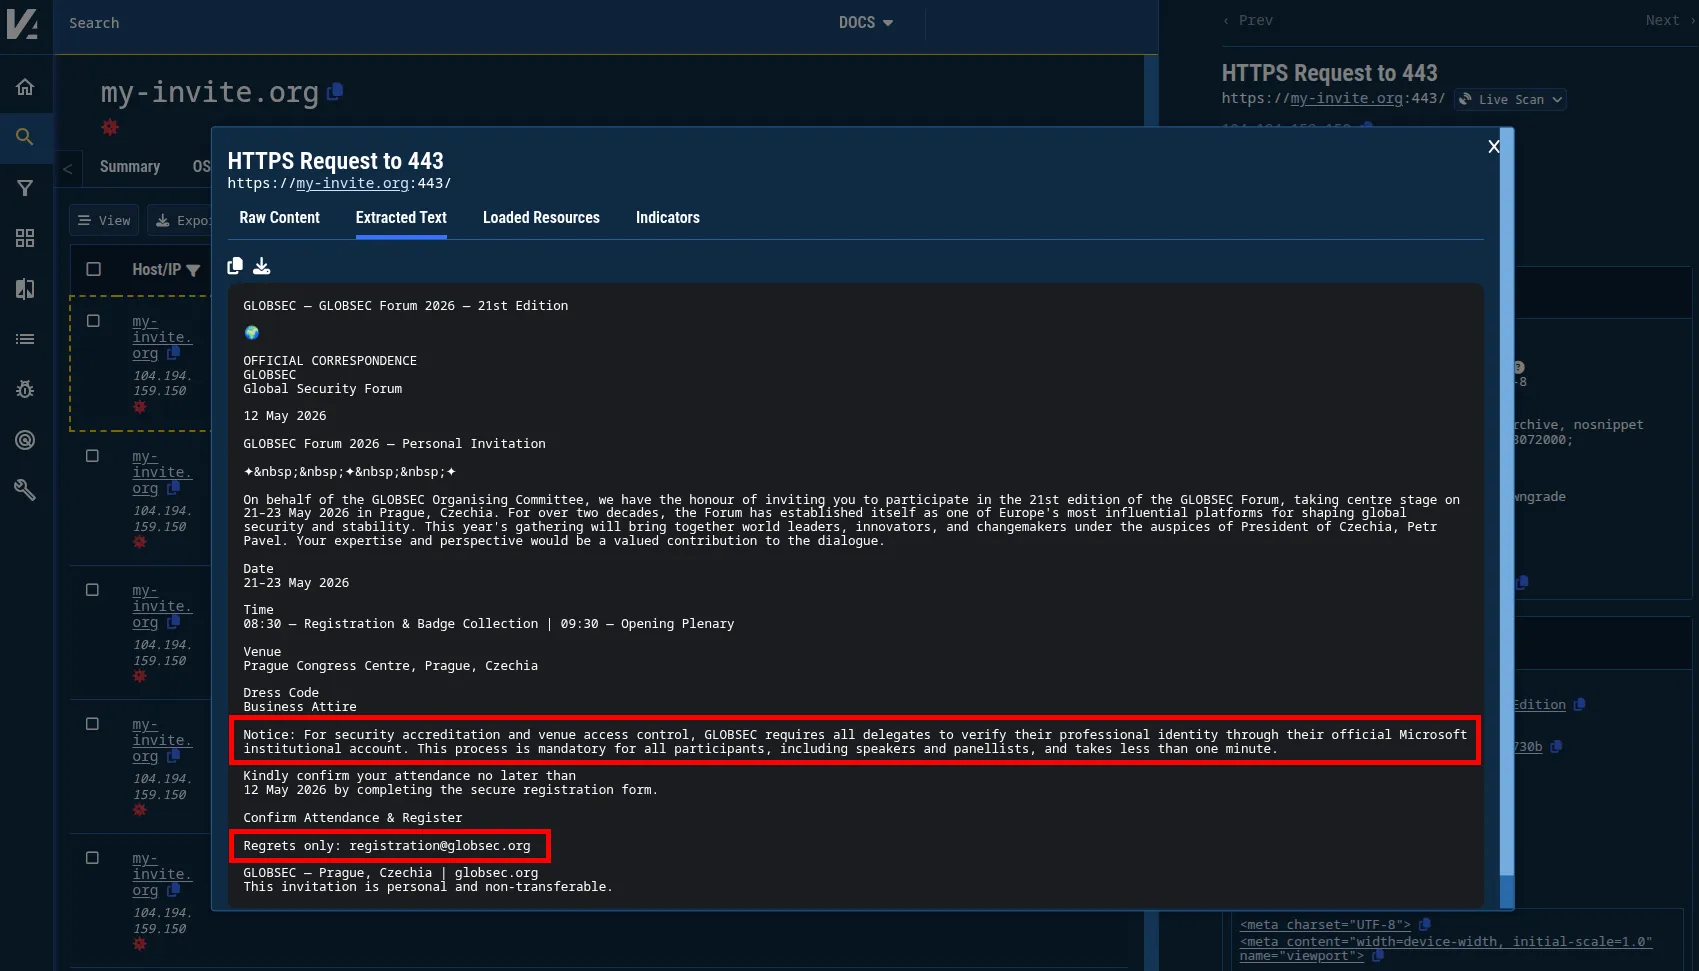Viewport: 1699px width, 971px height.
Task: Check the fourth result row checkbox
Action: pyautogui.click(x=92, y=724)
